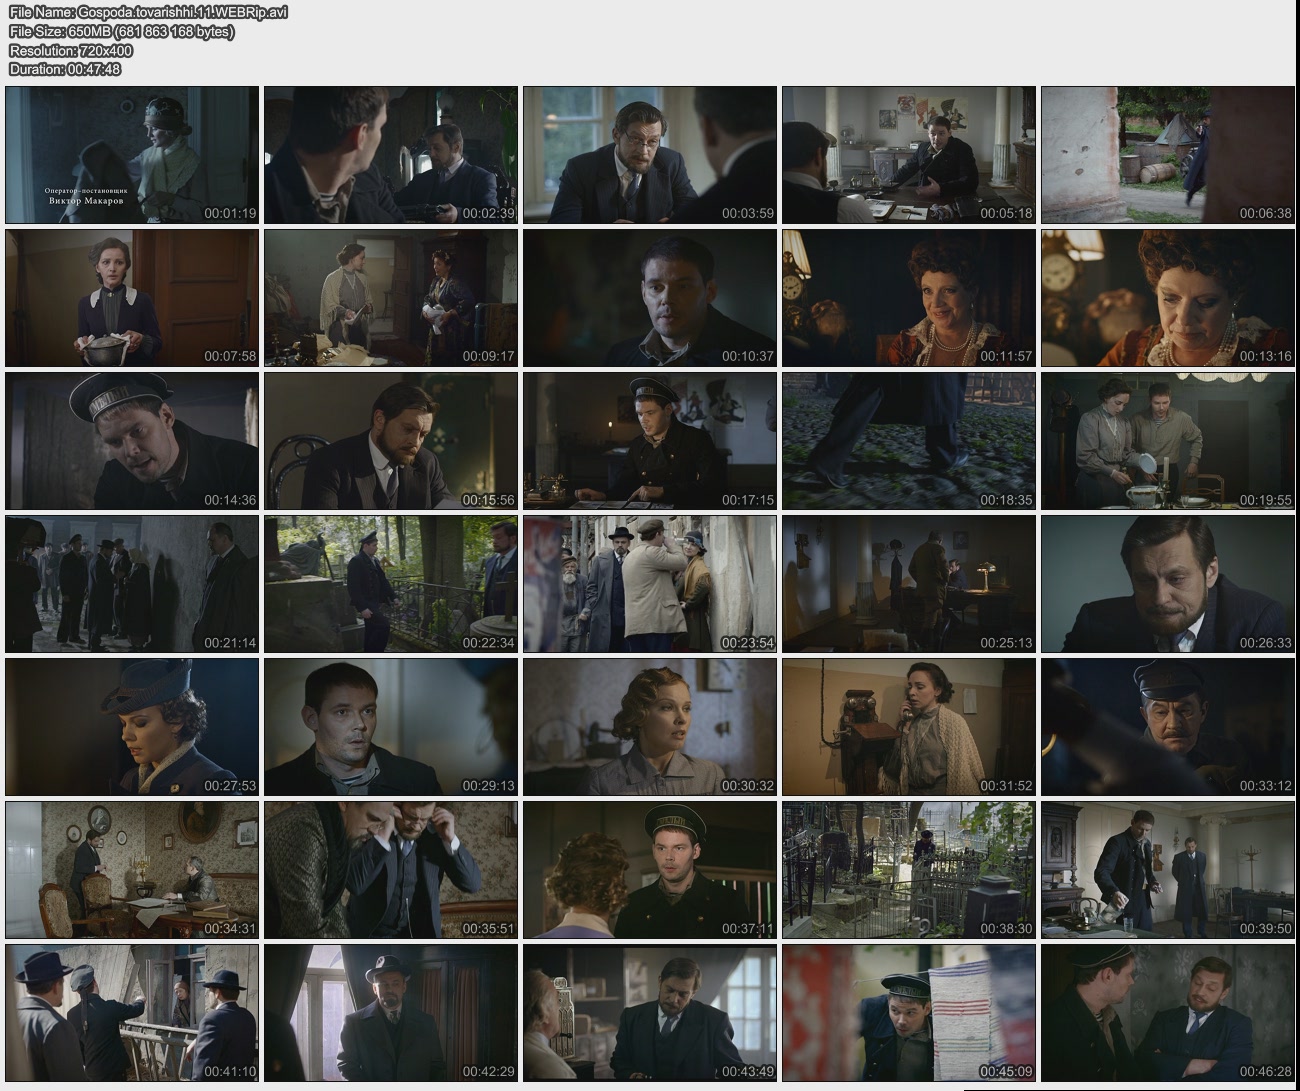Click the 00:14:36 frame of man in cap
This screenshot has width=1300, height=1091.
[x=132, y=441]
